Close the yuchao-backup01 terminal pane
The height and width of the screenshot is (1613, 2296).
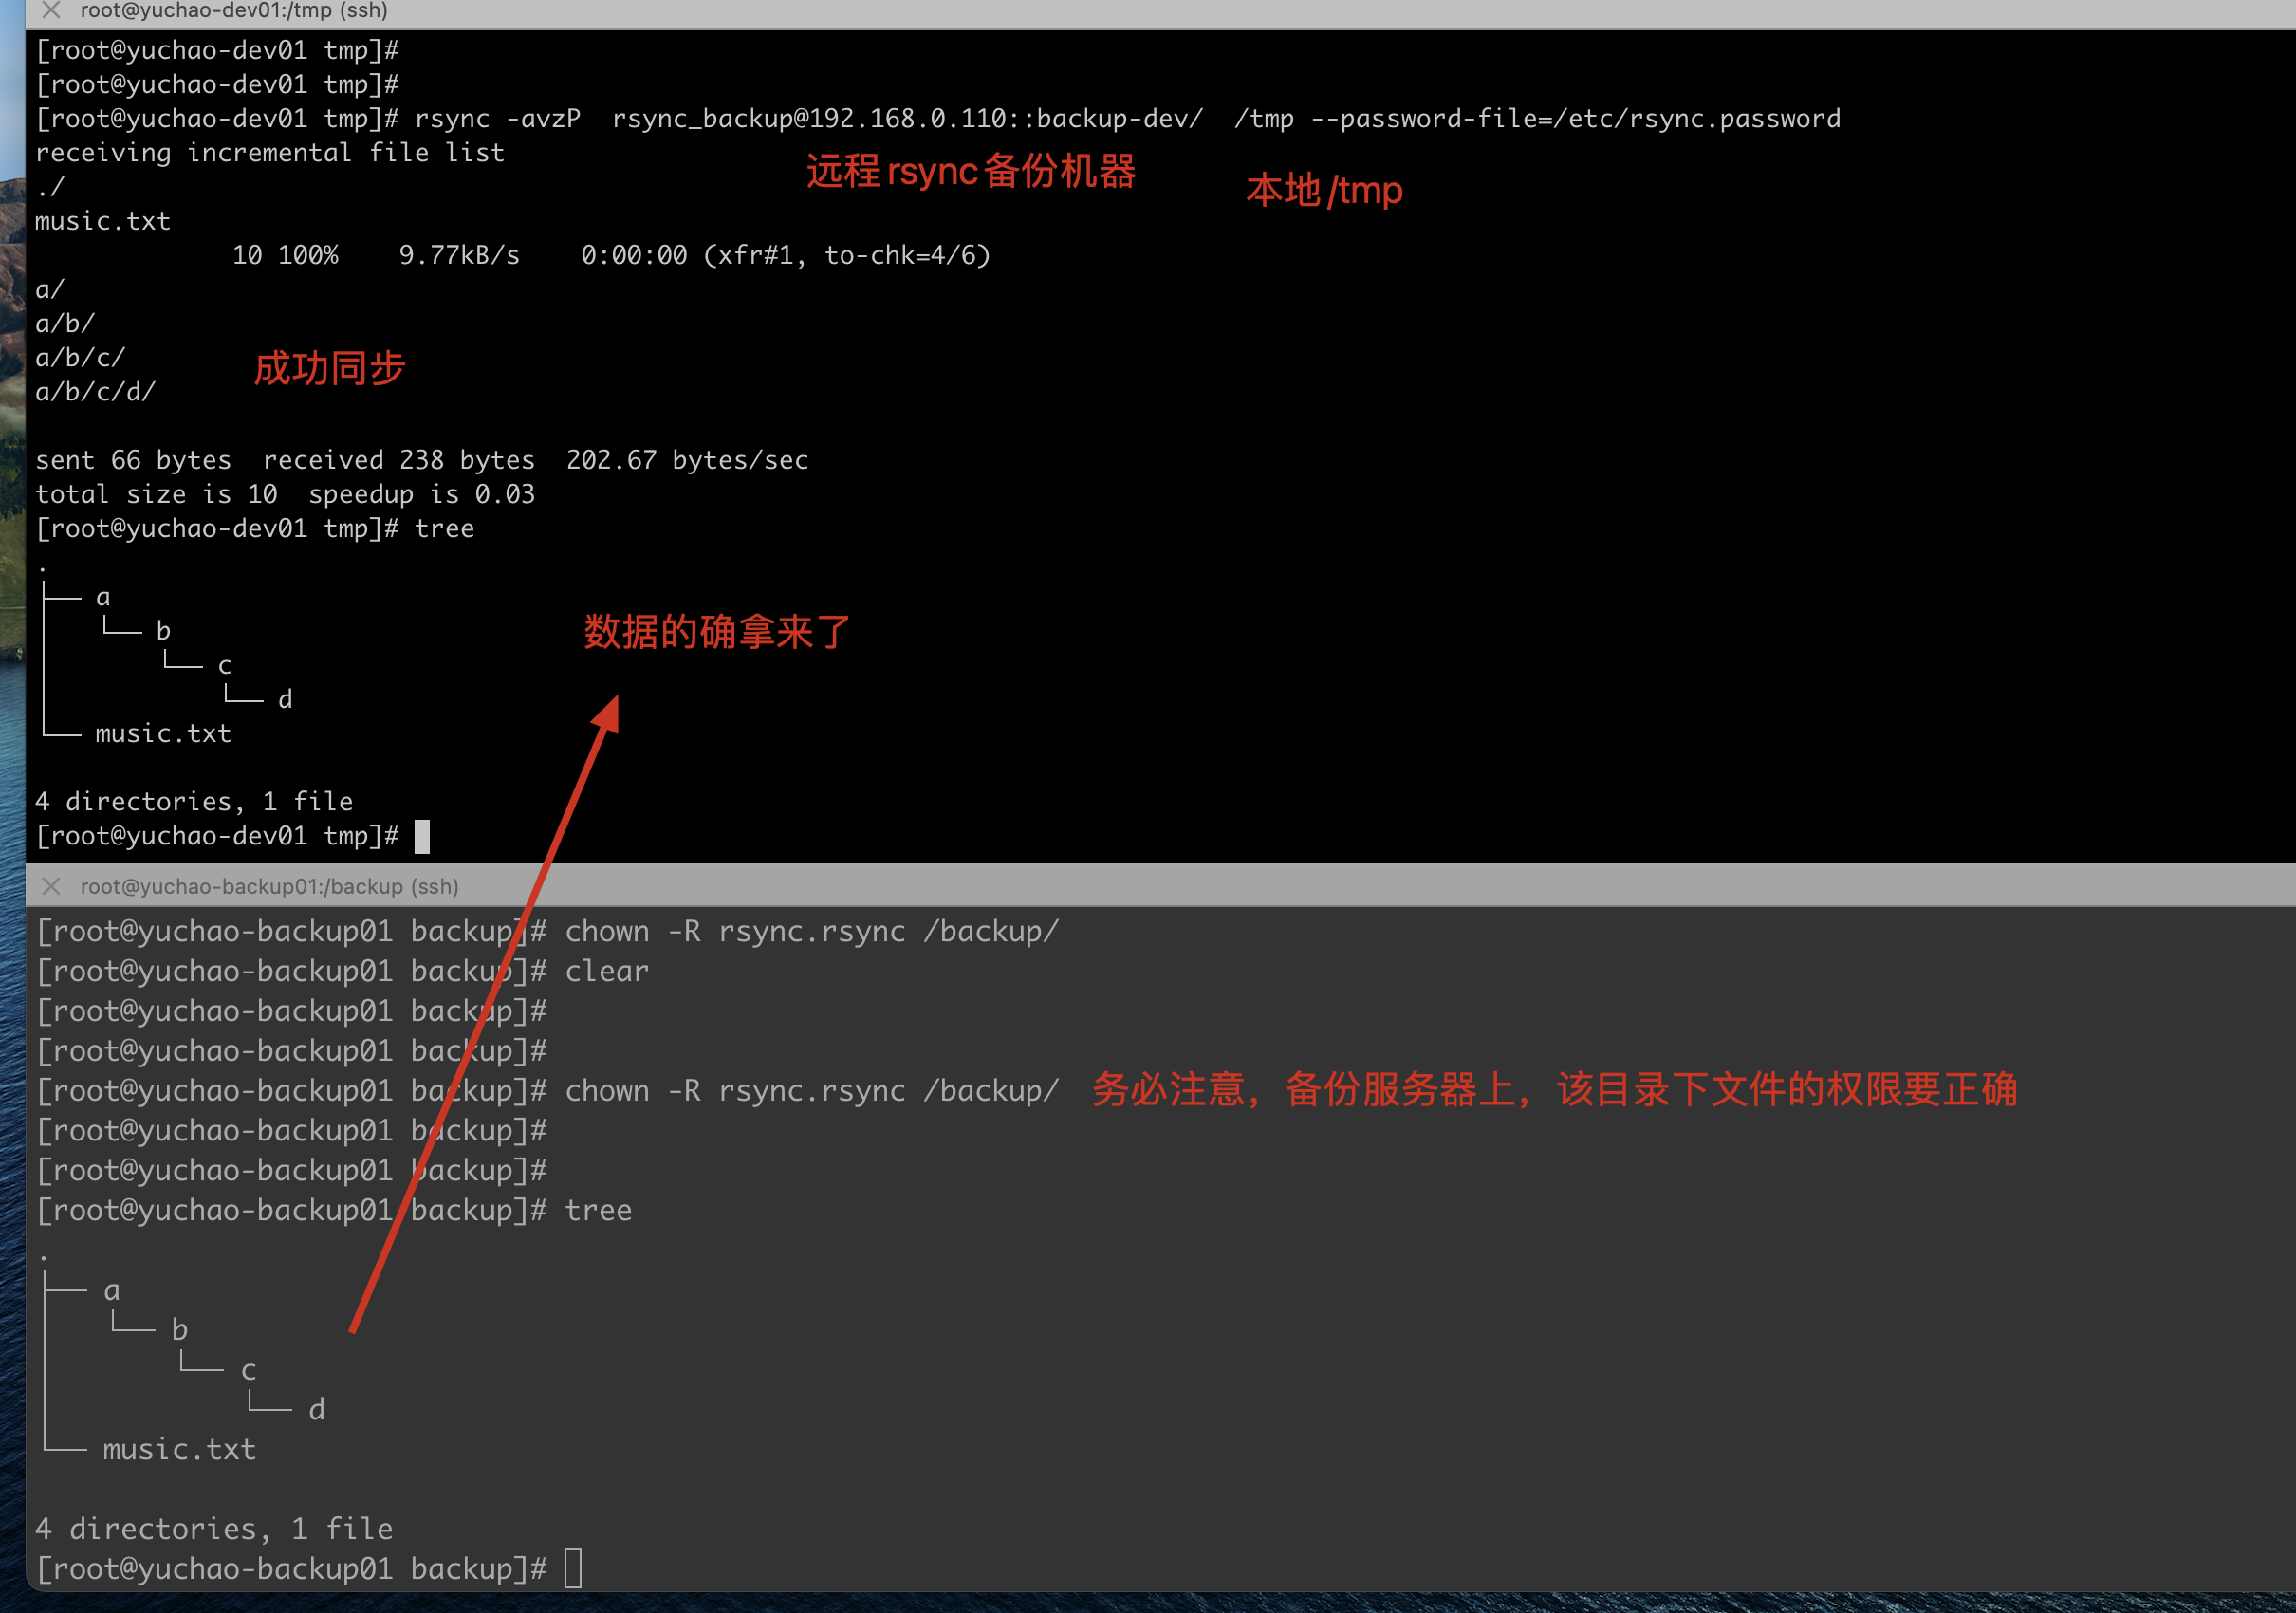[x=51, y=886]
